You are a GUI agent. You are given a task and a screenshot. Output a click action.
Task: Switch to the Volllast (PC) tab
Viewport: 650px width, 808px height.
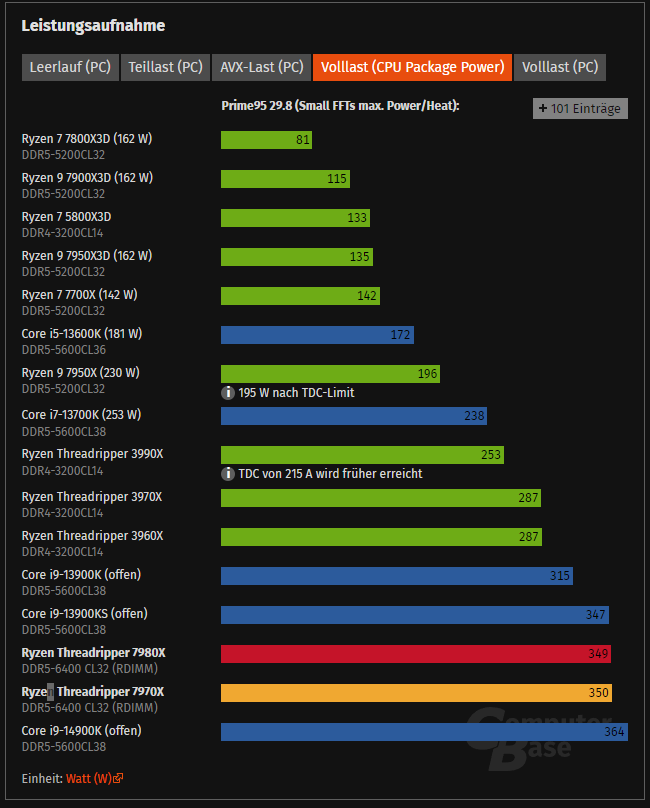560,68
